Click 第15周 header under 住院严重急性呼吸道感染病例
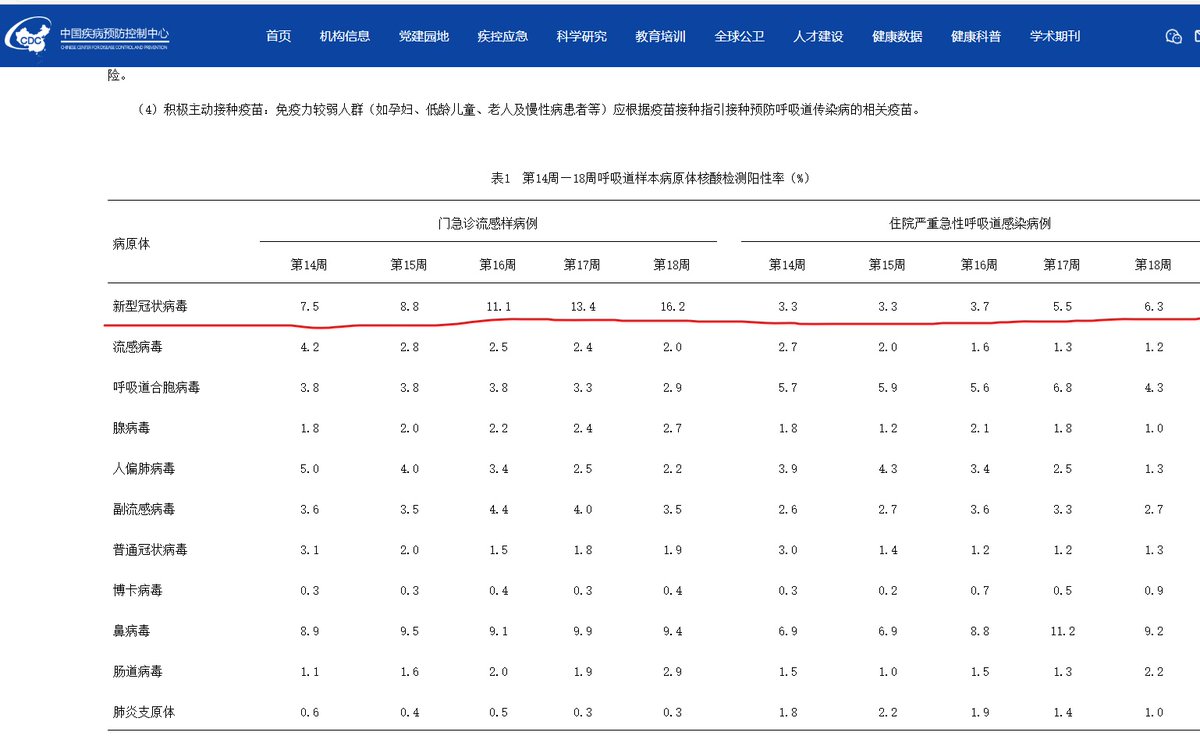Screen dimensions: 1200x743 [887, 265]
